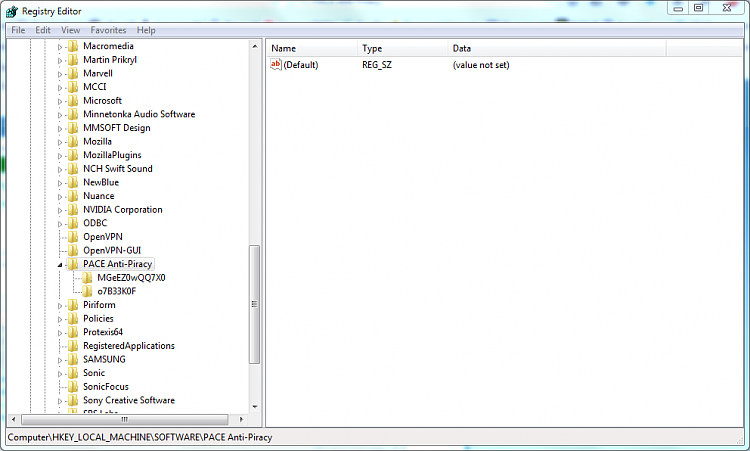Sort values by Type column header
The image size is (750, 451).
[x=402, y=48]
